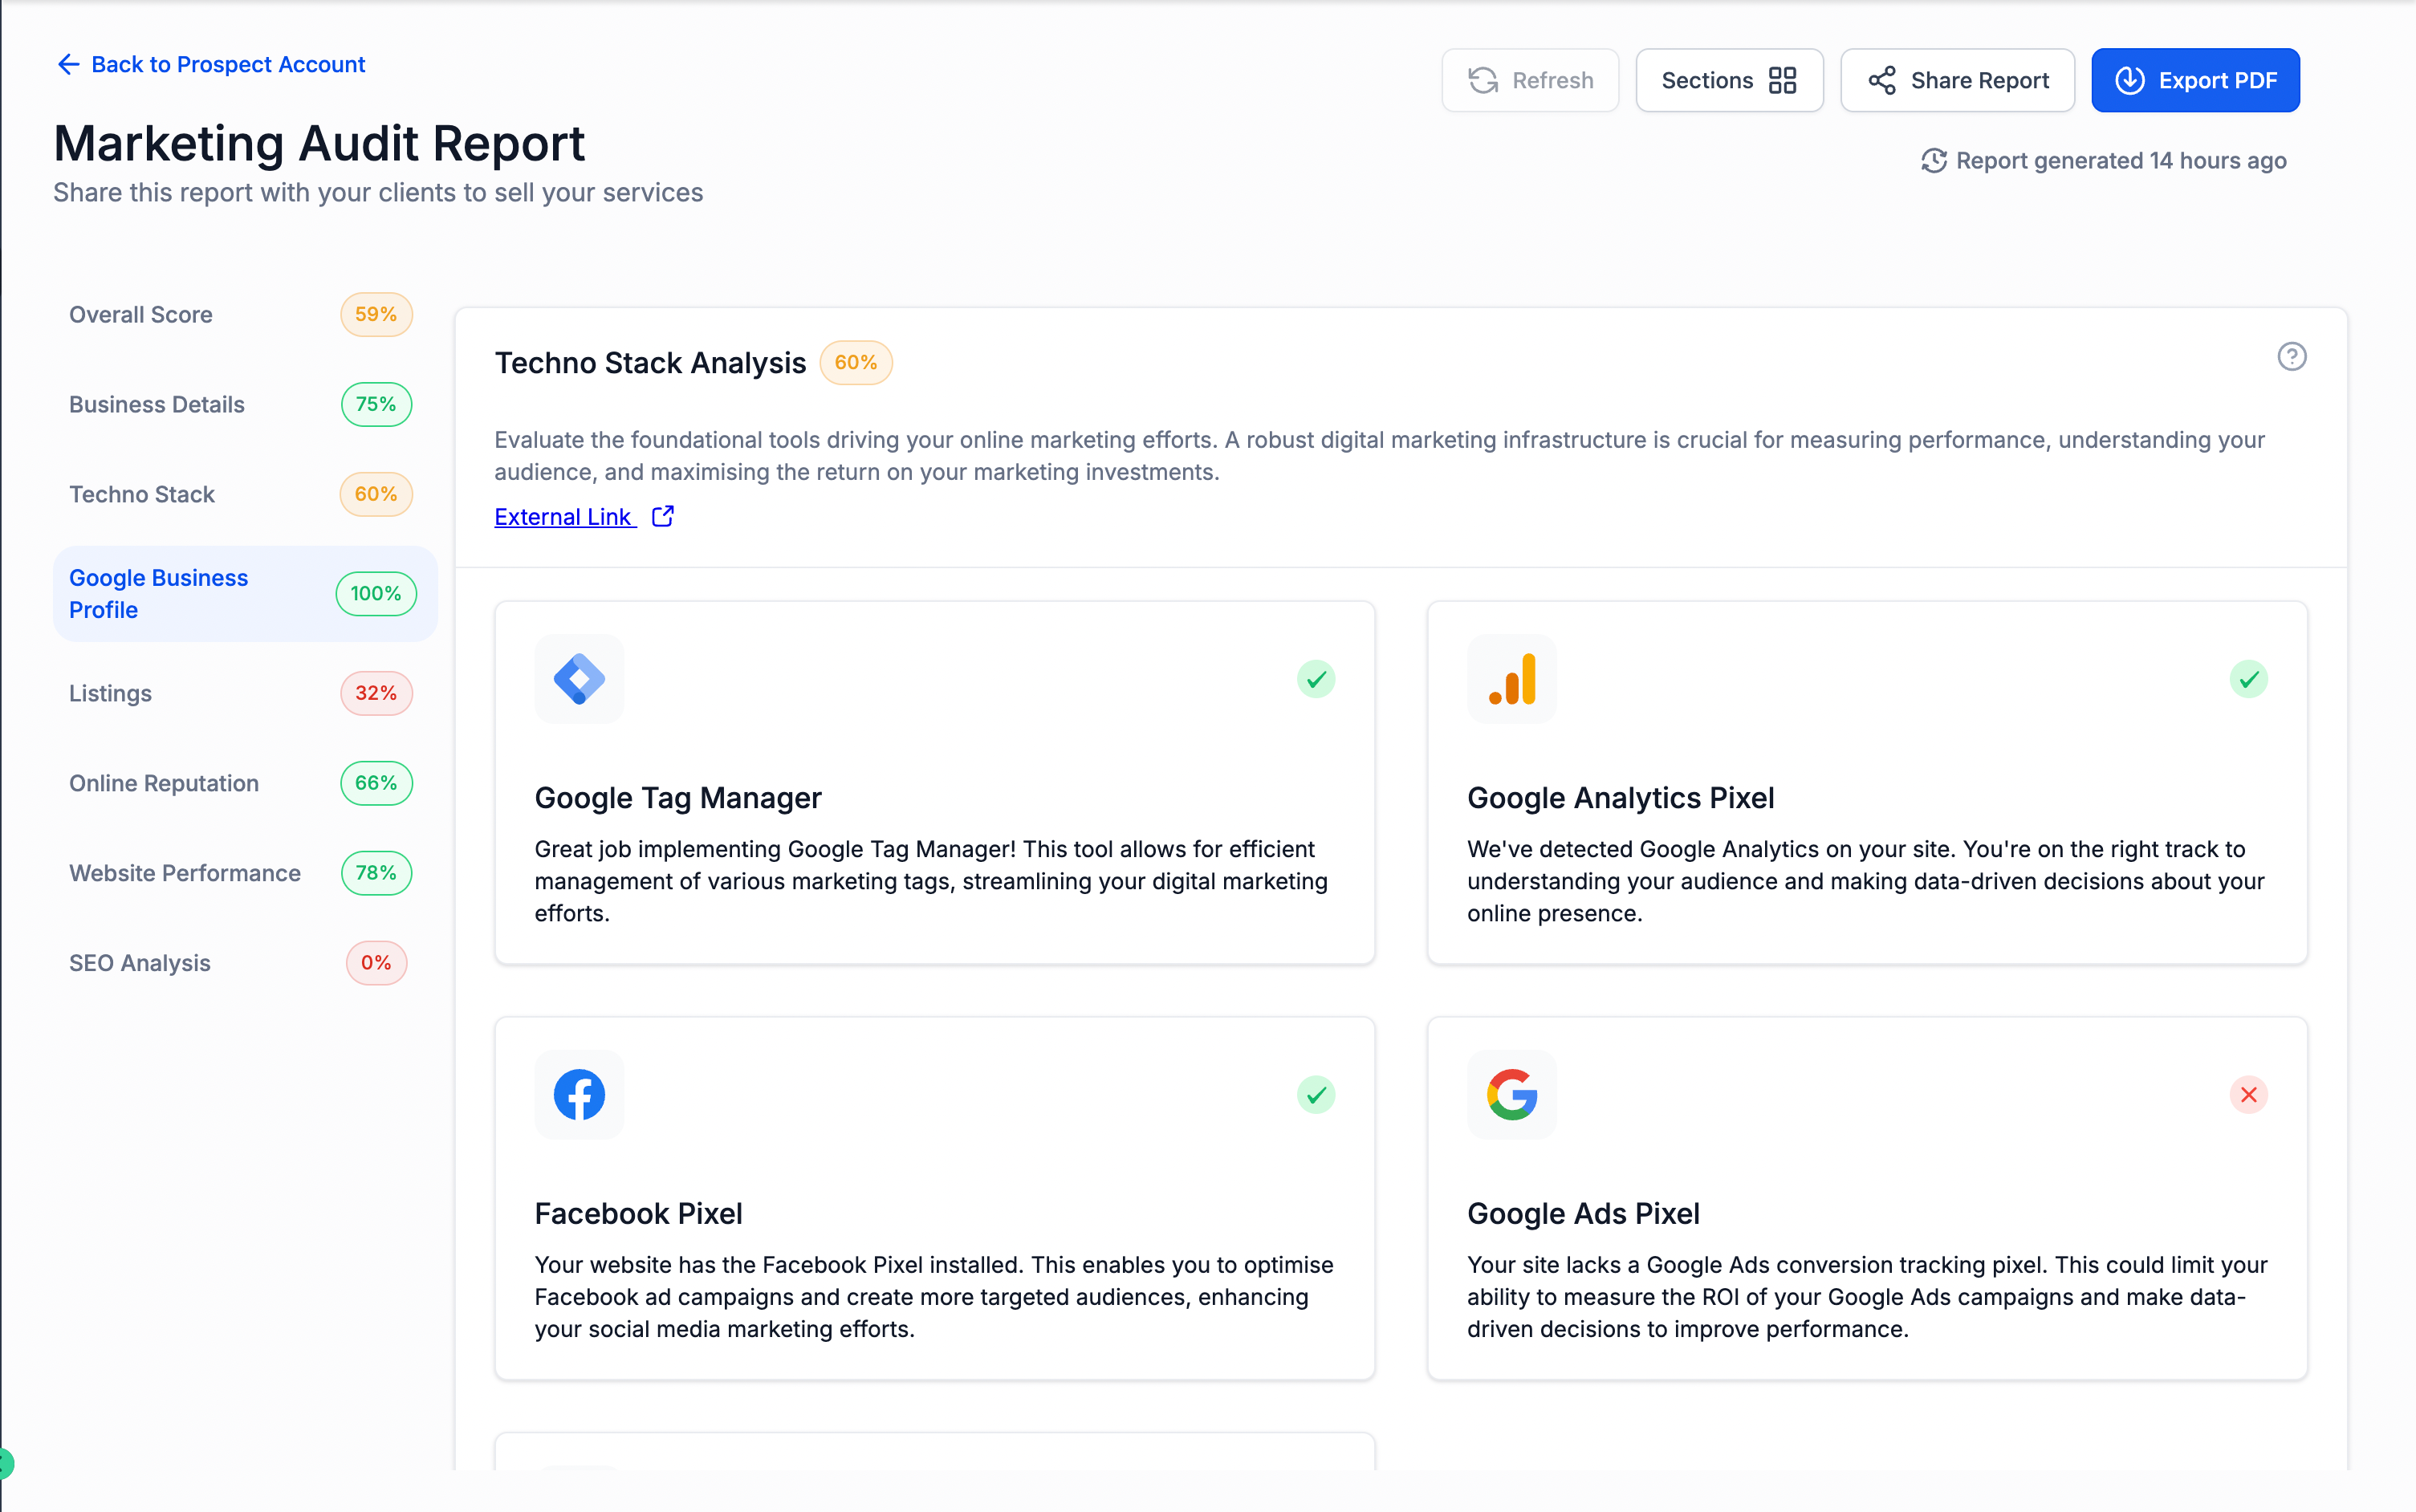Click Share Report button
2416x1512 pixels.
coord(1957,80)
